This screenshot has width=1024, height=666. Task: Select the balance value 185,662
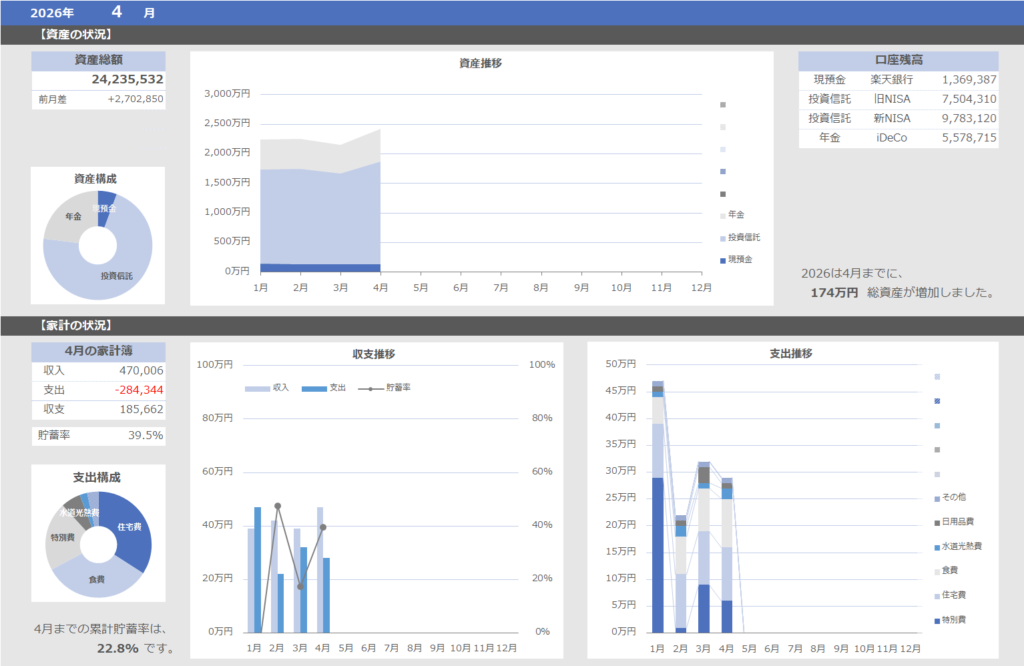pyautogui.click(x=141, y=409)
